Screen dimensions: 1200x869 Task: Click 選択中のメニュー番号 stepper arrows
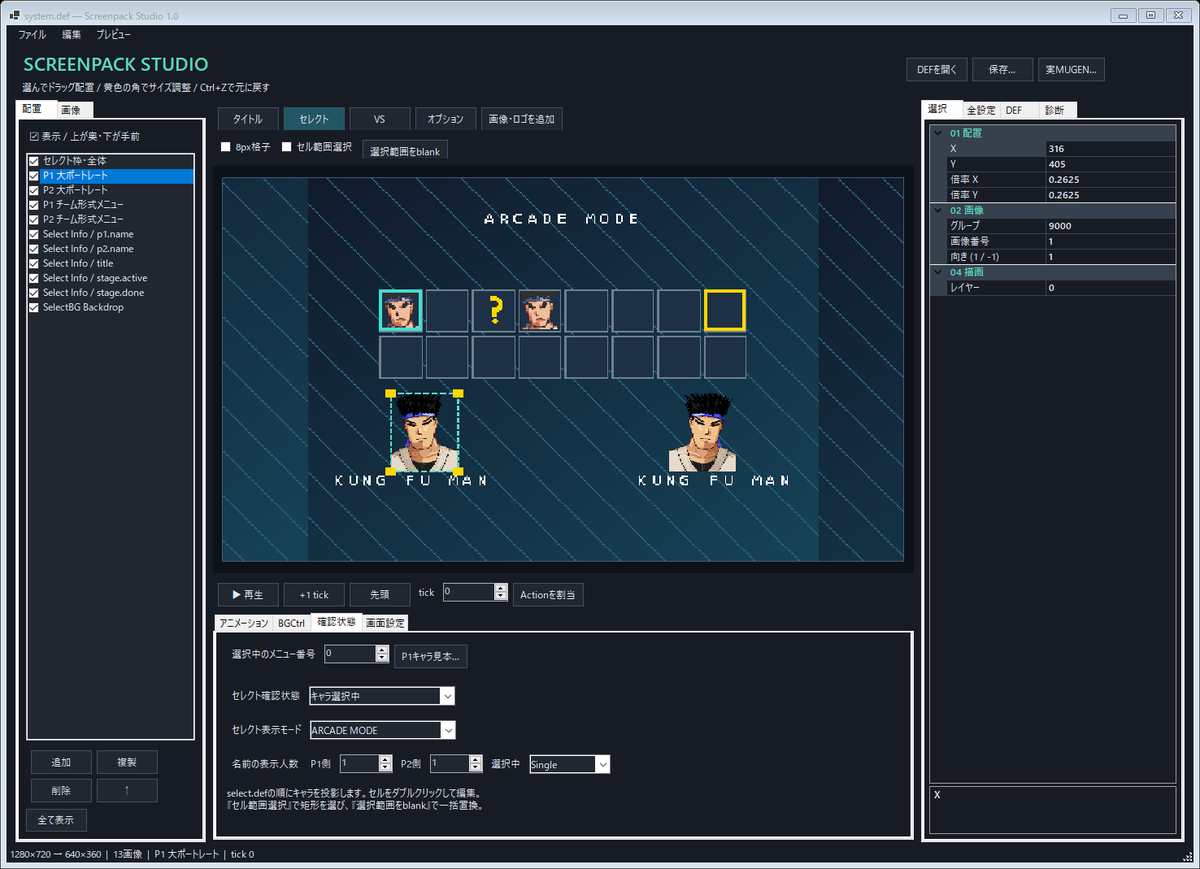coord(381,654)
